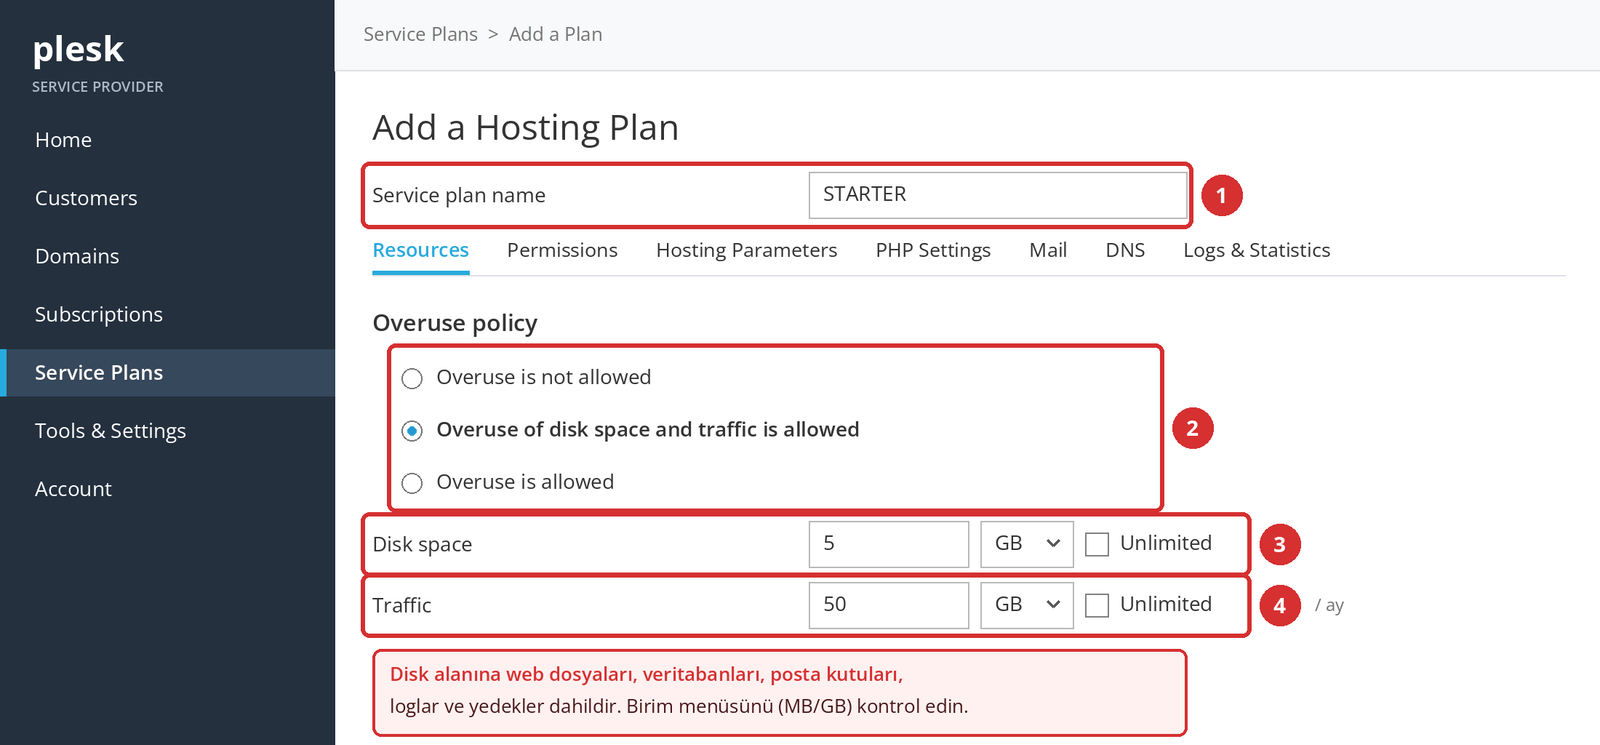Click Service Plans breadcrumb link
1600x745 pixels.
click(421, 34)
